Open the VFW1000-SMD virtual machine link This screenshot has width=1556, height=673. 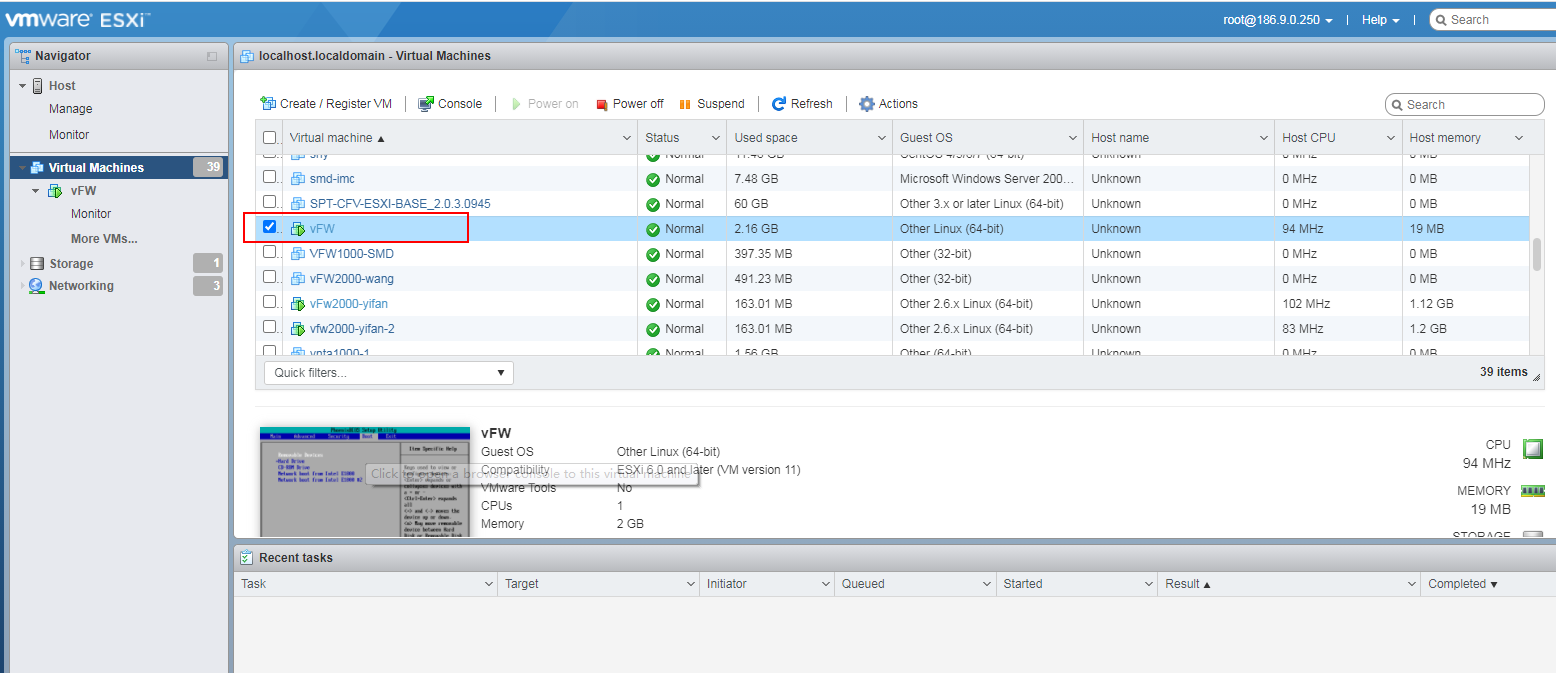tap(351, 254)
